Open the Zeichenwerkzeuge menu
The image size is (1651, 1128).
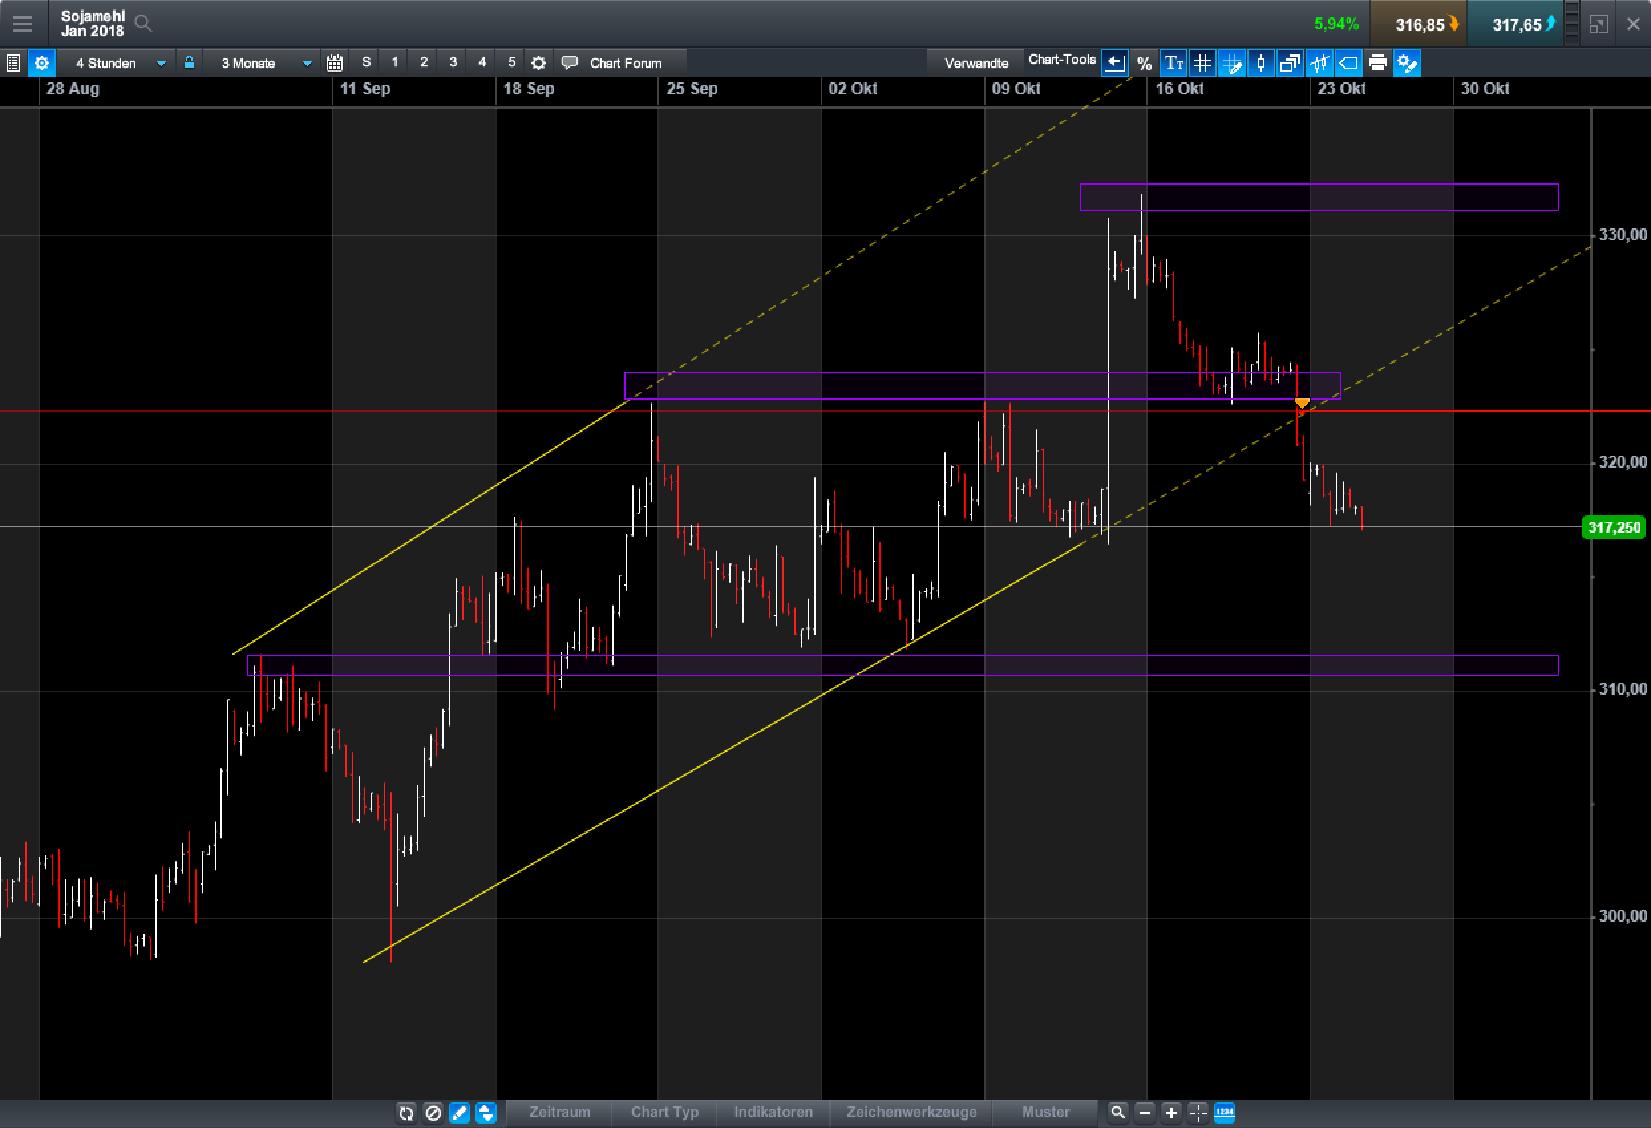(x=910, y=1113)
